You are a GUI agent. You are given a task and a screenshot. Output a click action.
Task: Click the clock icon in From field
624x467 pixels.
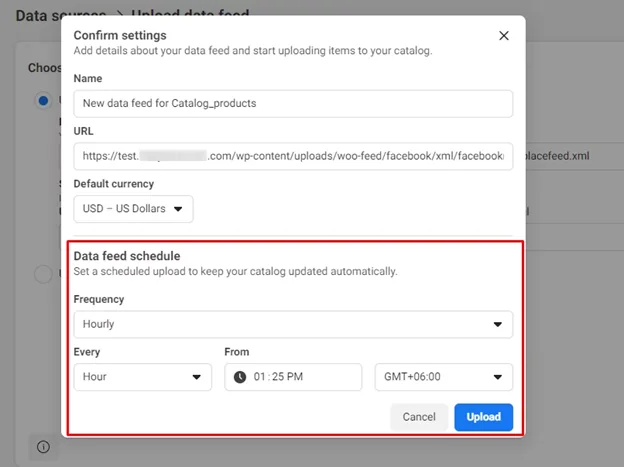tap(240, 377)
